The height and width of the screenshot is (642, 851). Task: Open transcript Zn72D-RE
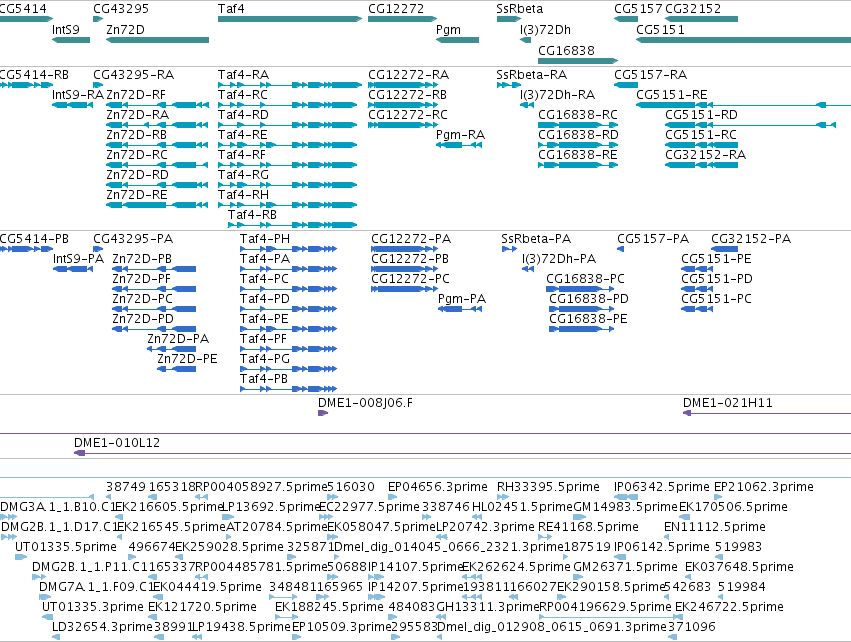tap(157, 205)
